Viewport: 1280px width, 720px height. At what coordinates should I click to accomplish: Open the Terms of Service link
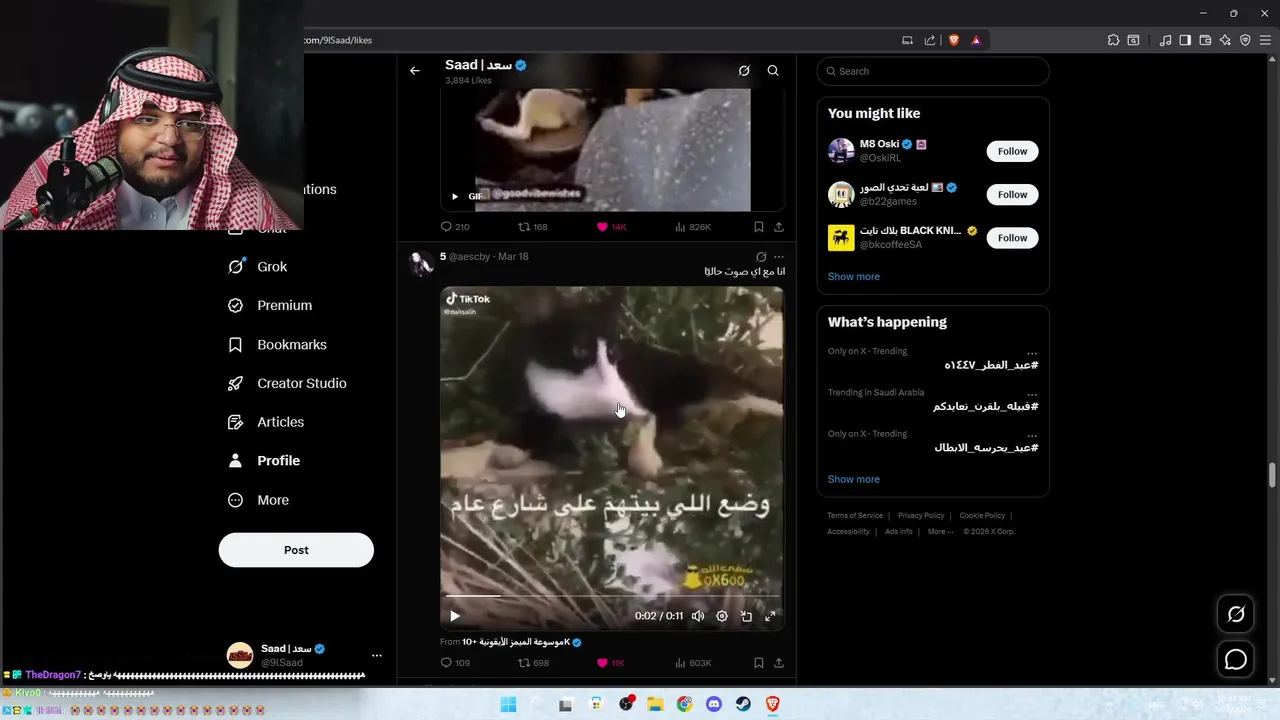(x=855, y=516)
